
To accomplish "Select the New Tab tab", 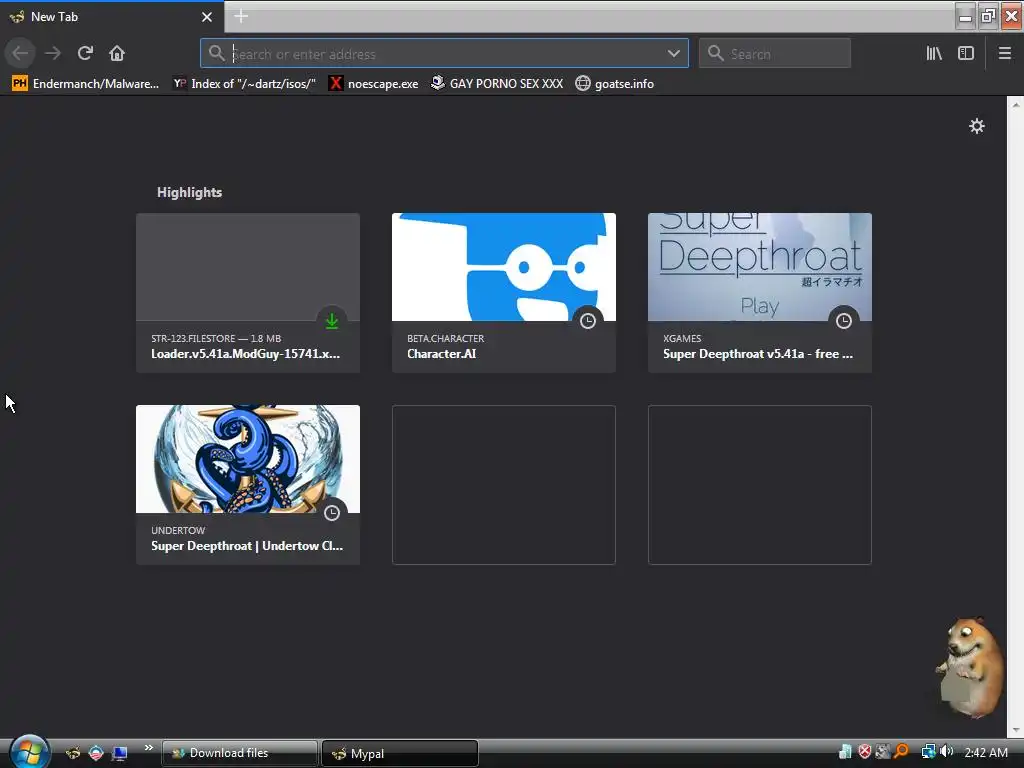I will point(112,16).
